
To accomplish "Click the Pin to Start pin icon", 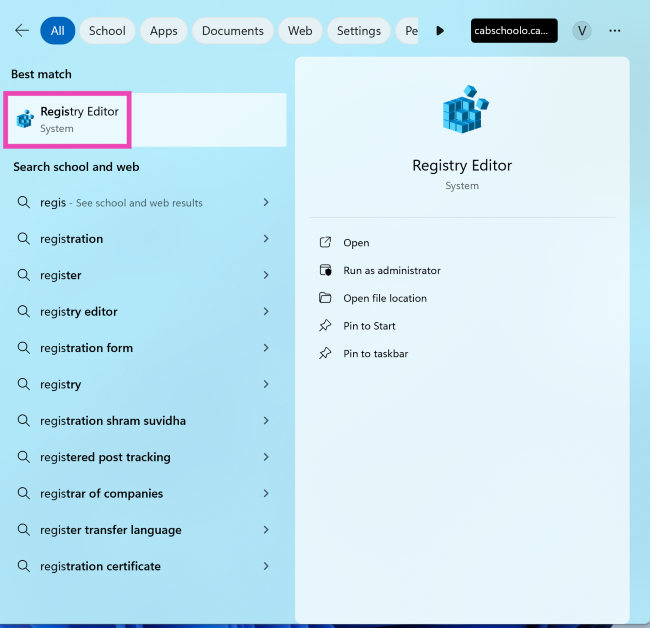I will (324, 326).
